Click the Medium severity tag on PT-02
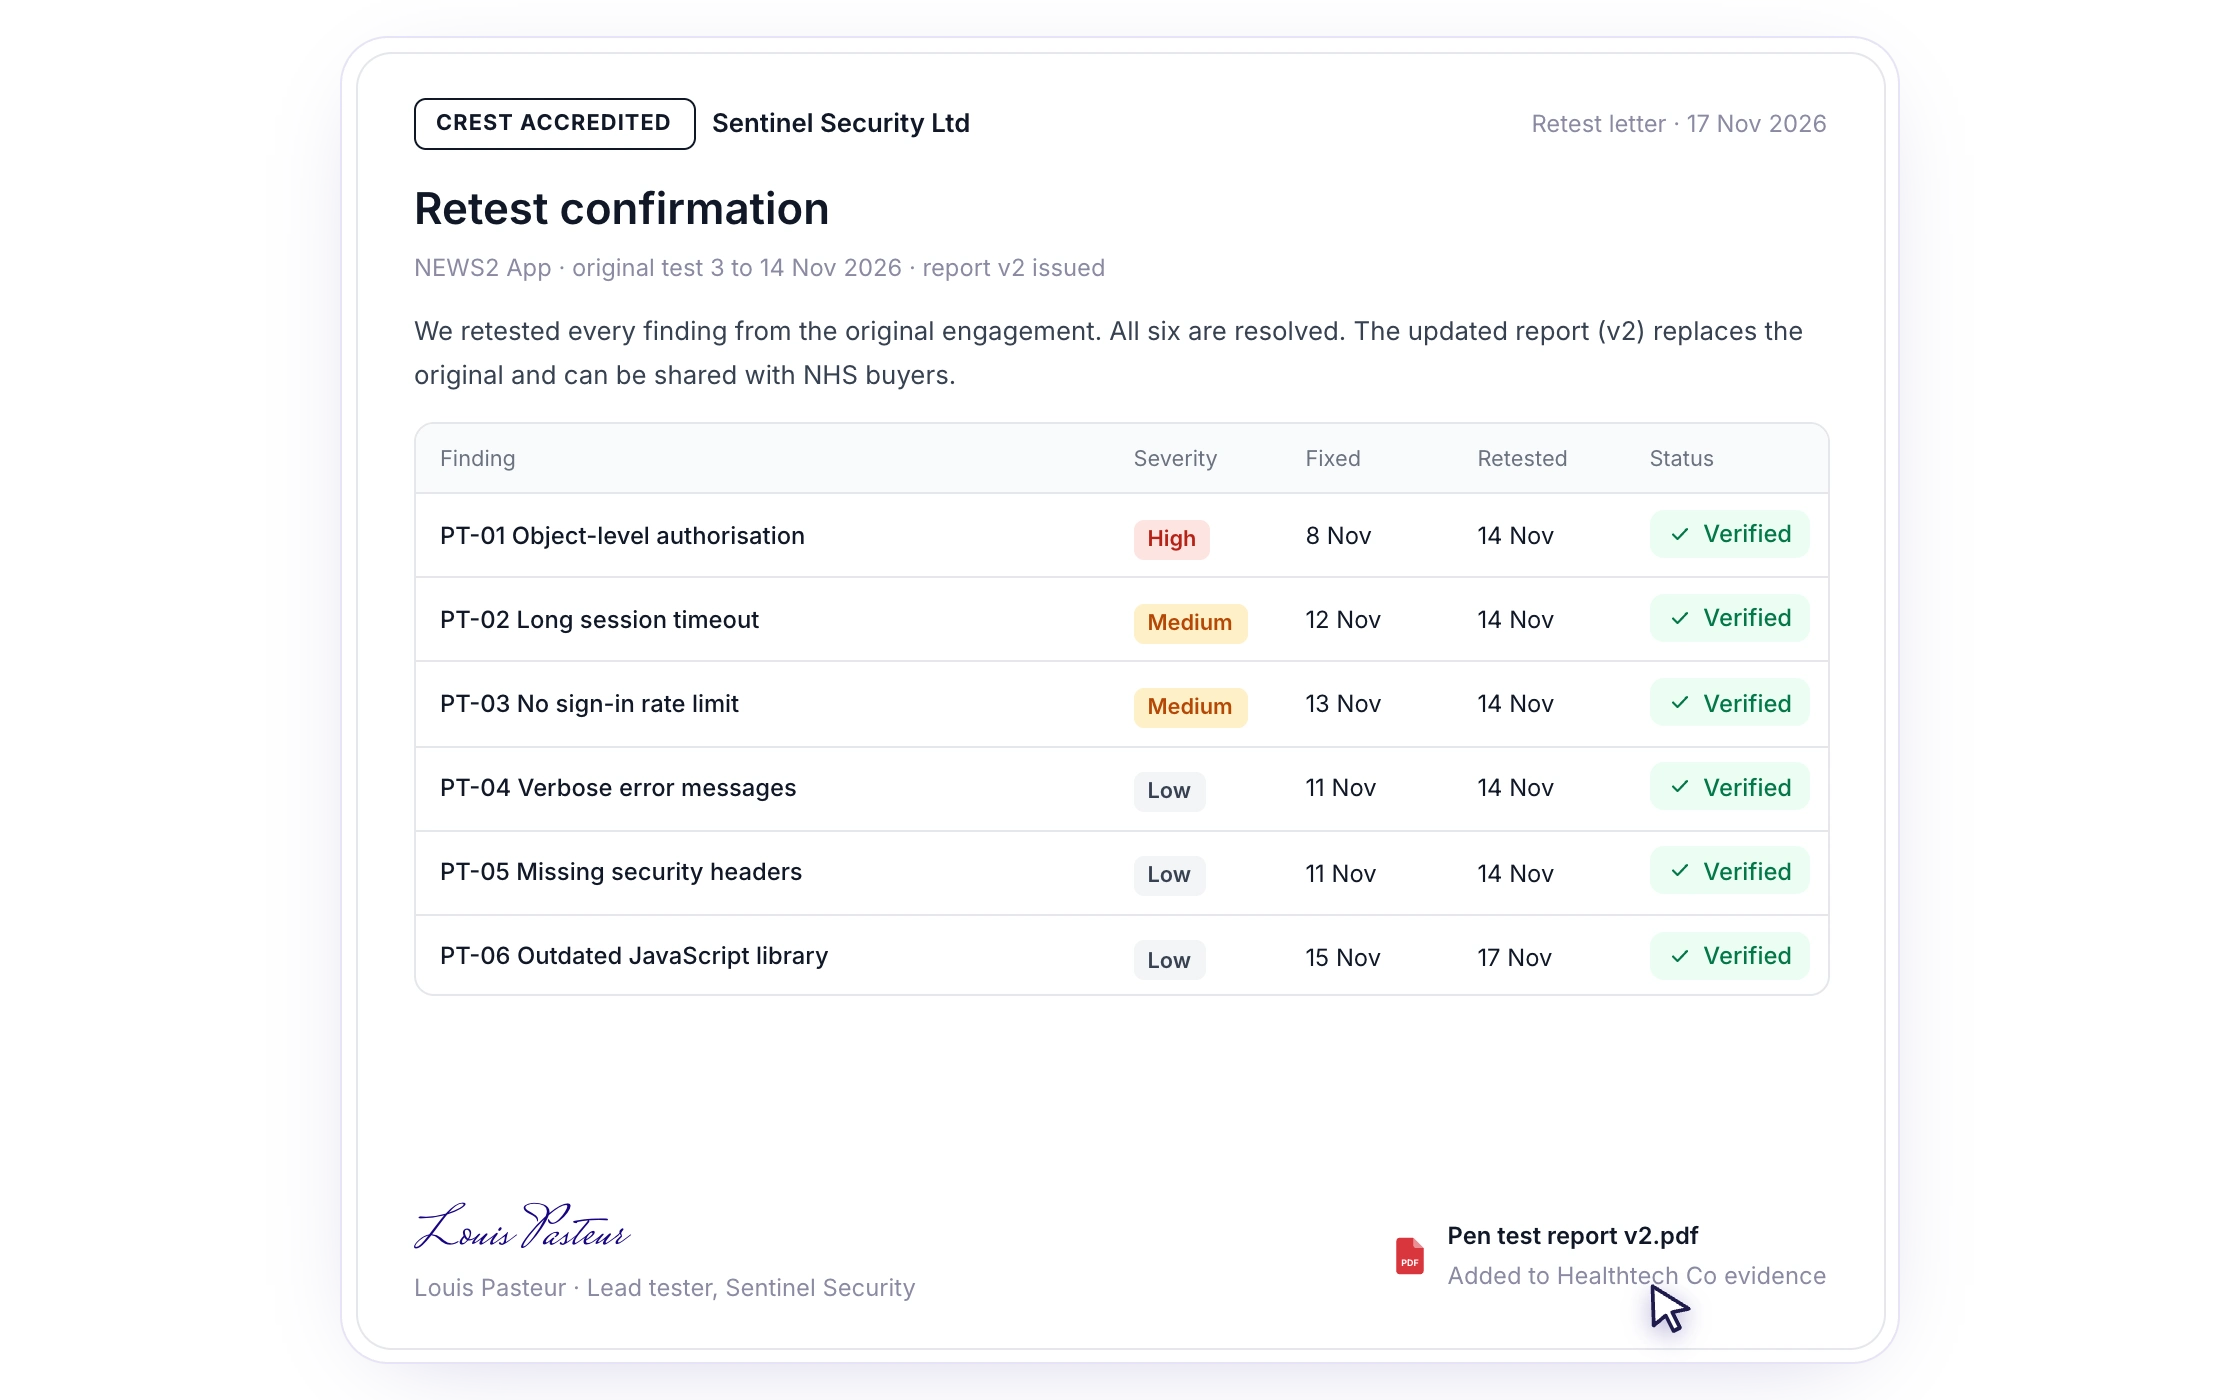Viewport: 2240px width, 1400px height. point(1190,623)
